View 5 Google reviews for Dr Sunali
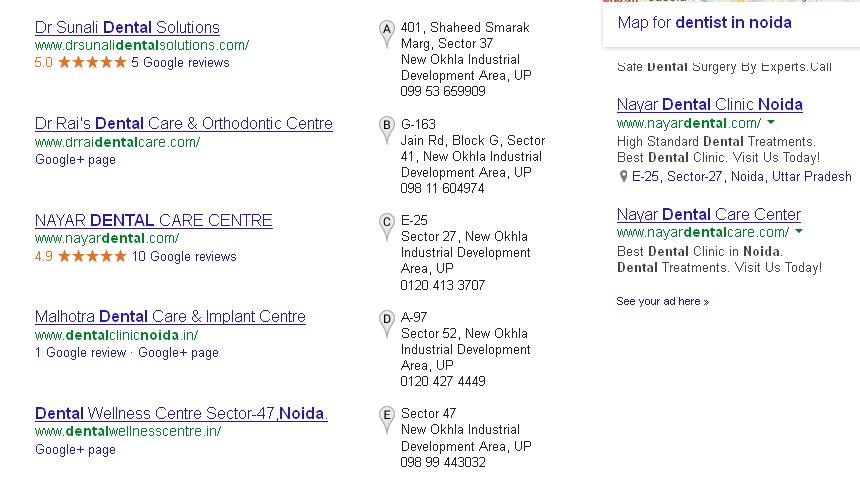 (180, 62)
